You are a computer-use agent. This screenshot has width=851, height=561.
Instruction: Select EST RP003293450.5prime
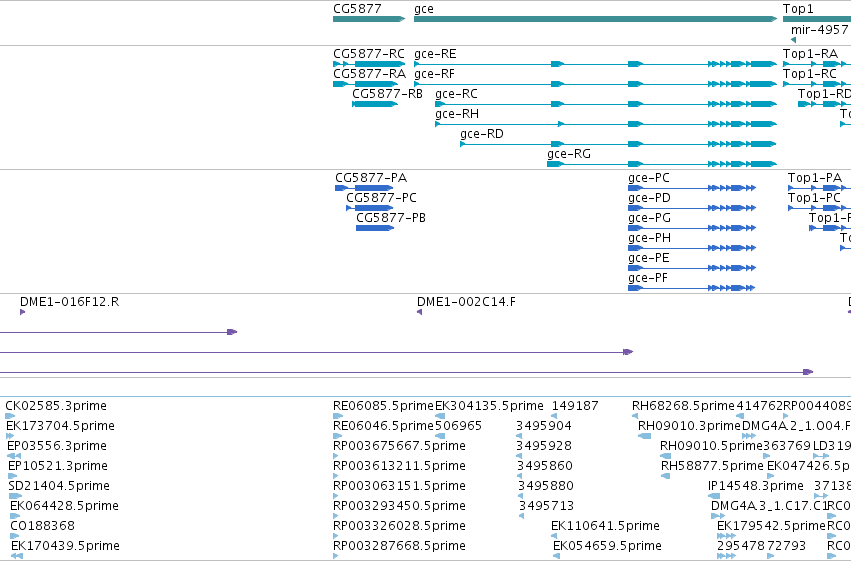(x=399, y=506)
